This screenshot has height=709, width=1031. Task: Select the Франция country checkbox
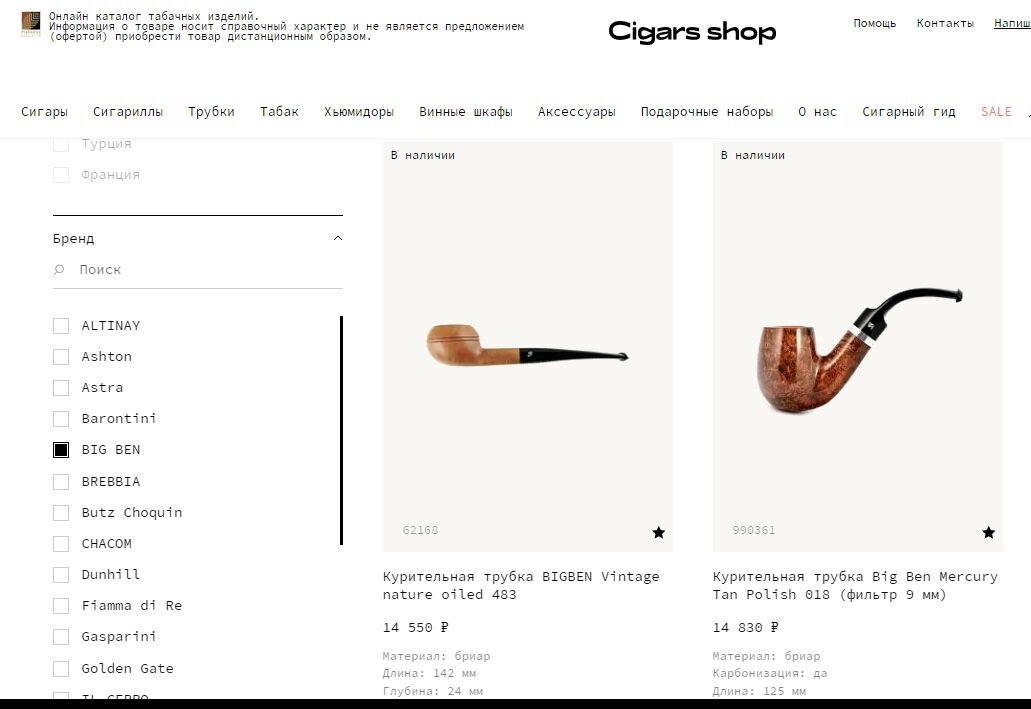[x=60, y=175]
